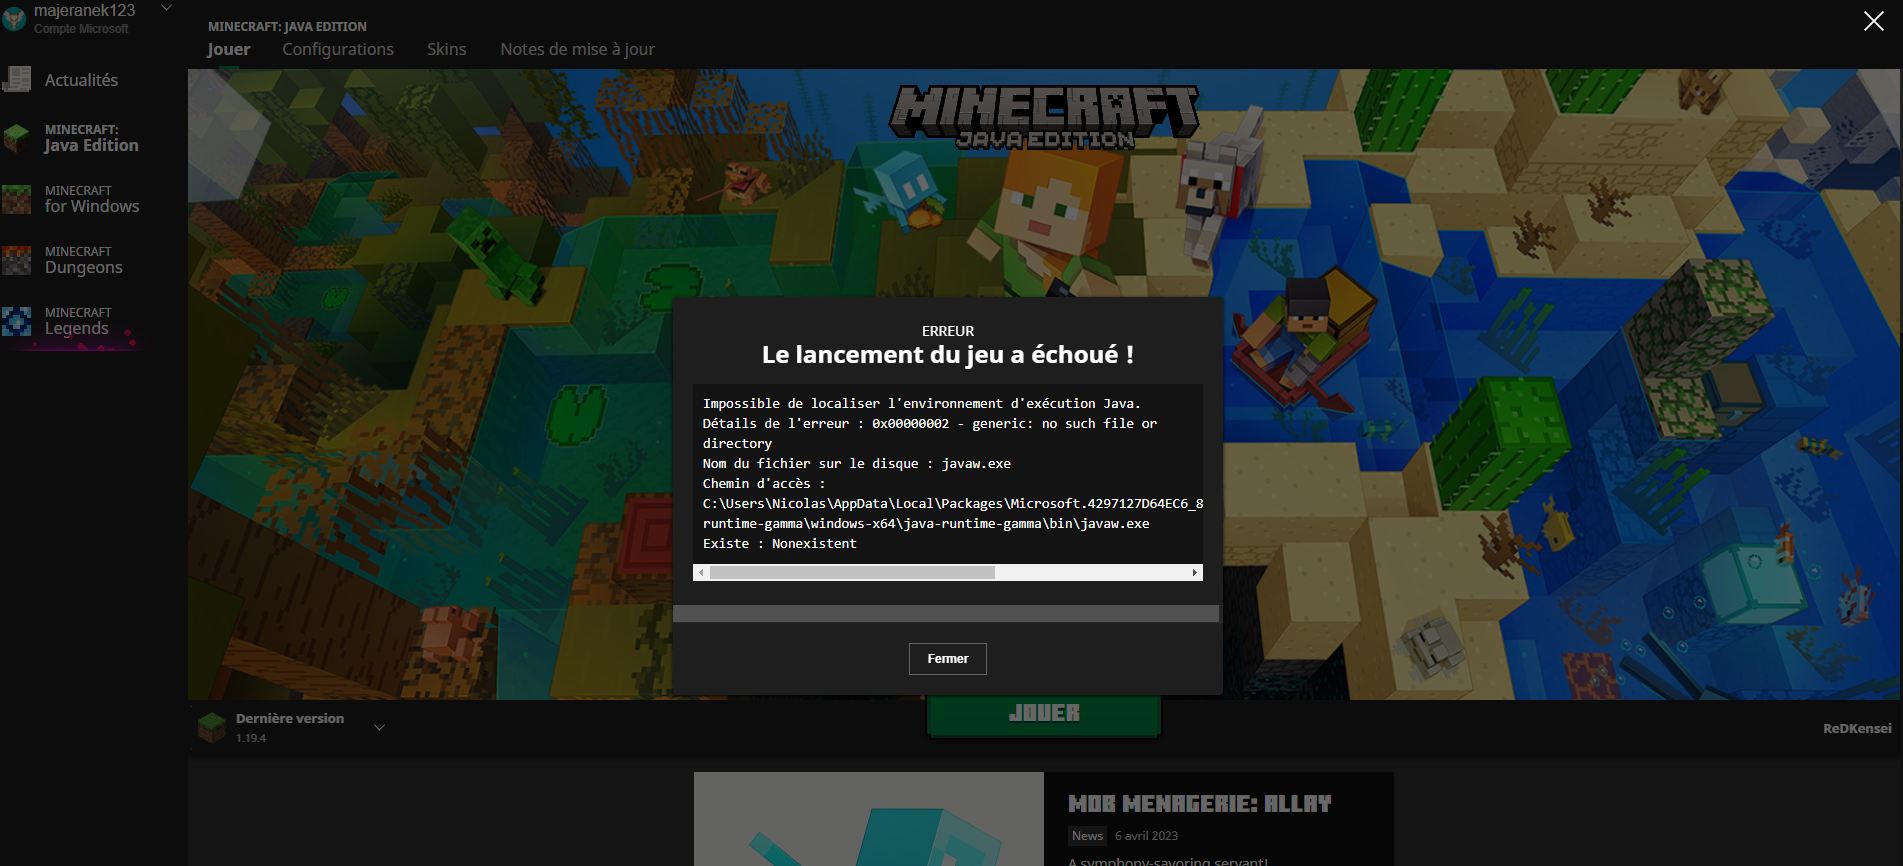Close the launcher with the X button

[1873, 21]
